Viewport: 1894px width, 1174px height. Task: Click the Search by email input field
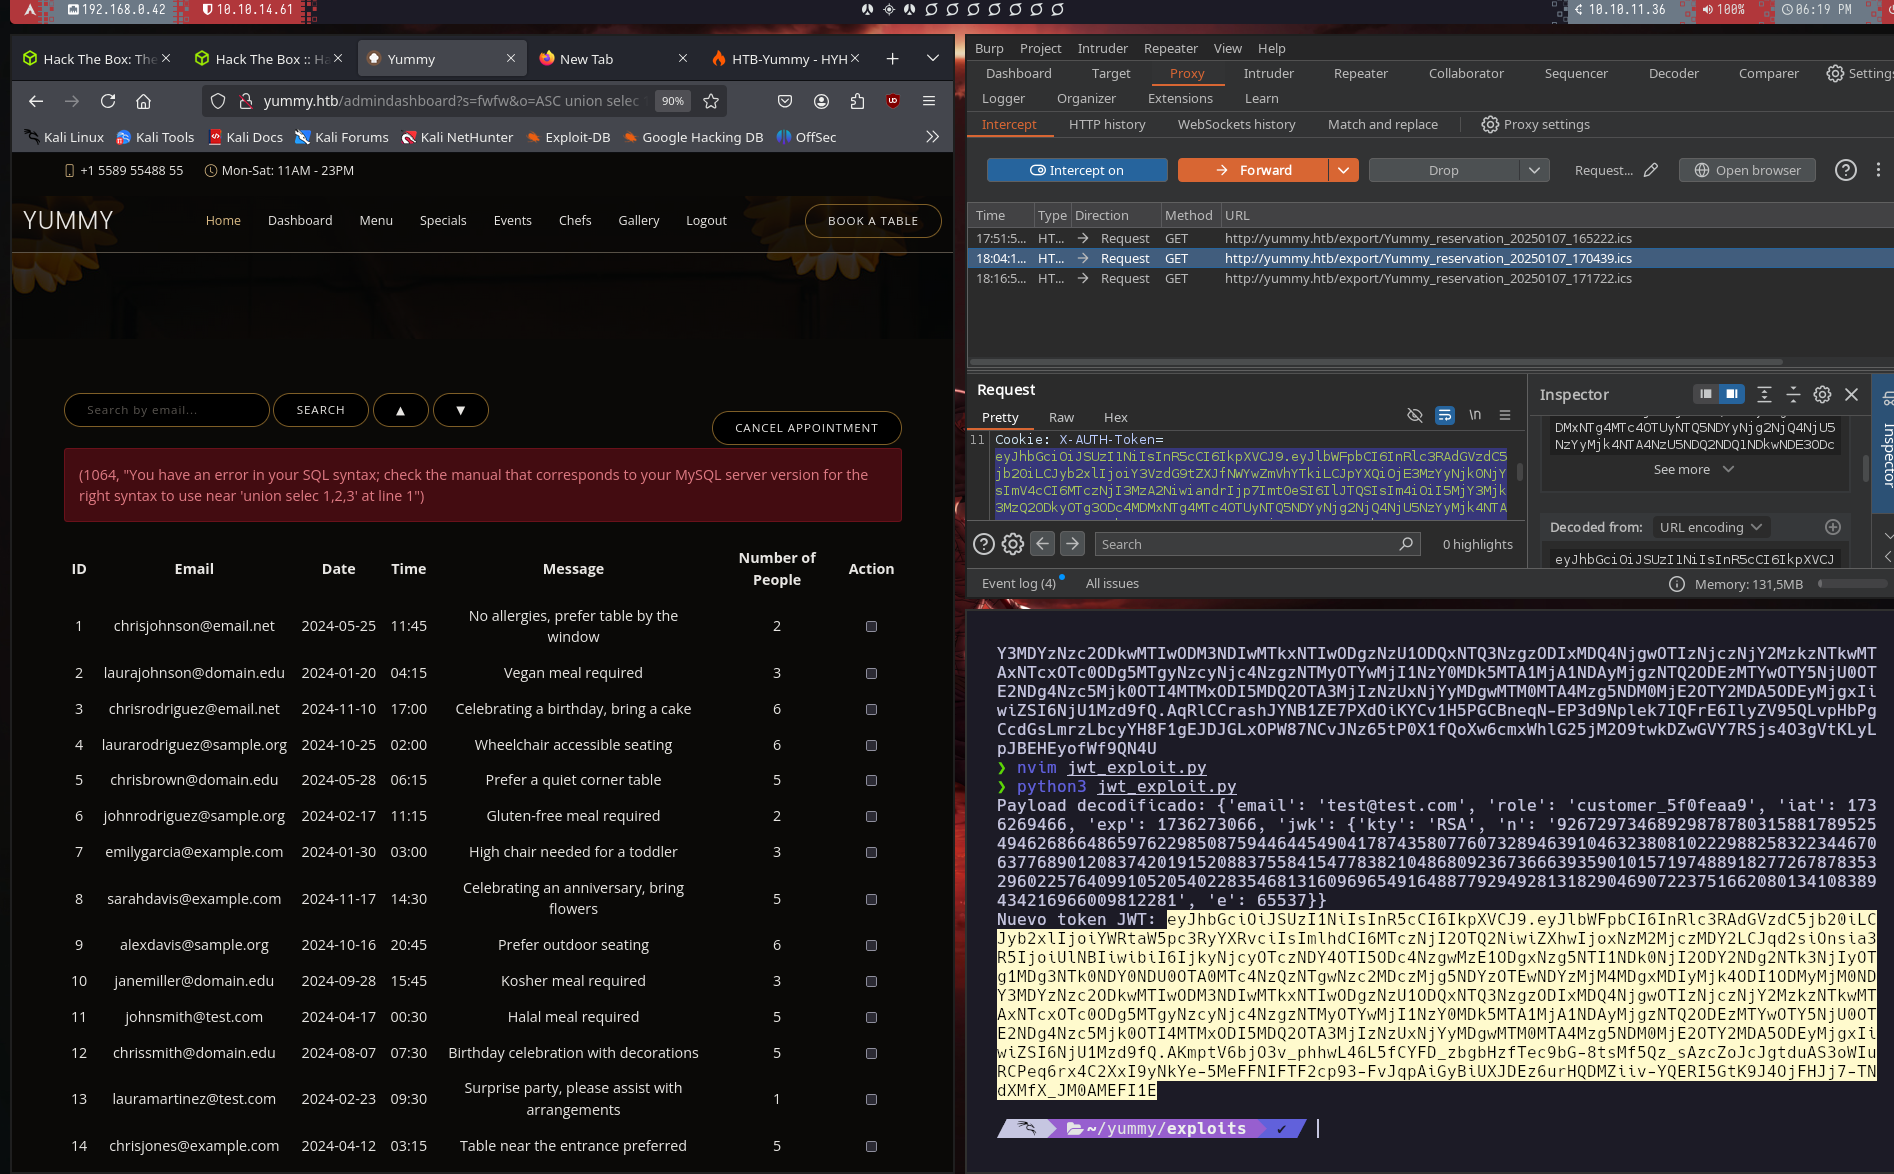(167, 410)
